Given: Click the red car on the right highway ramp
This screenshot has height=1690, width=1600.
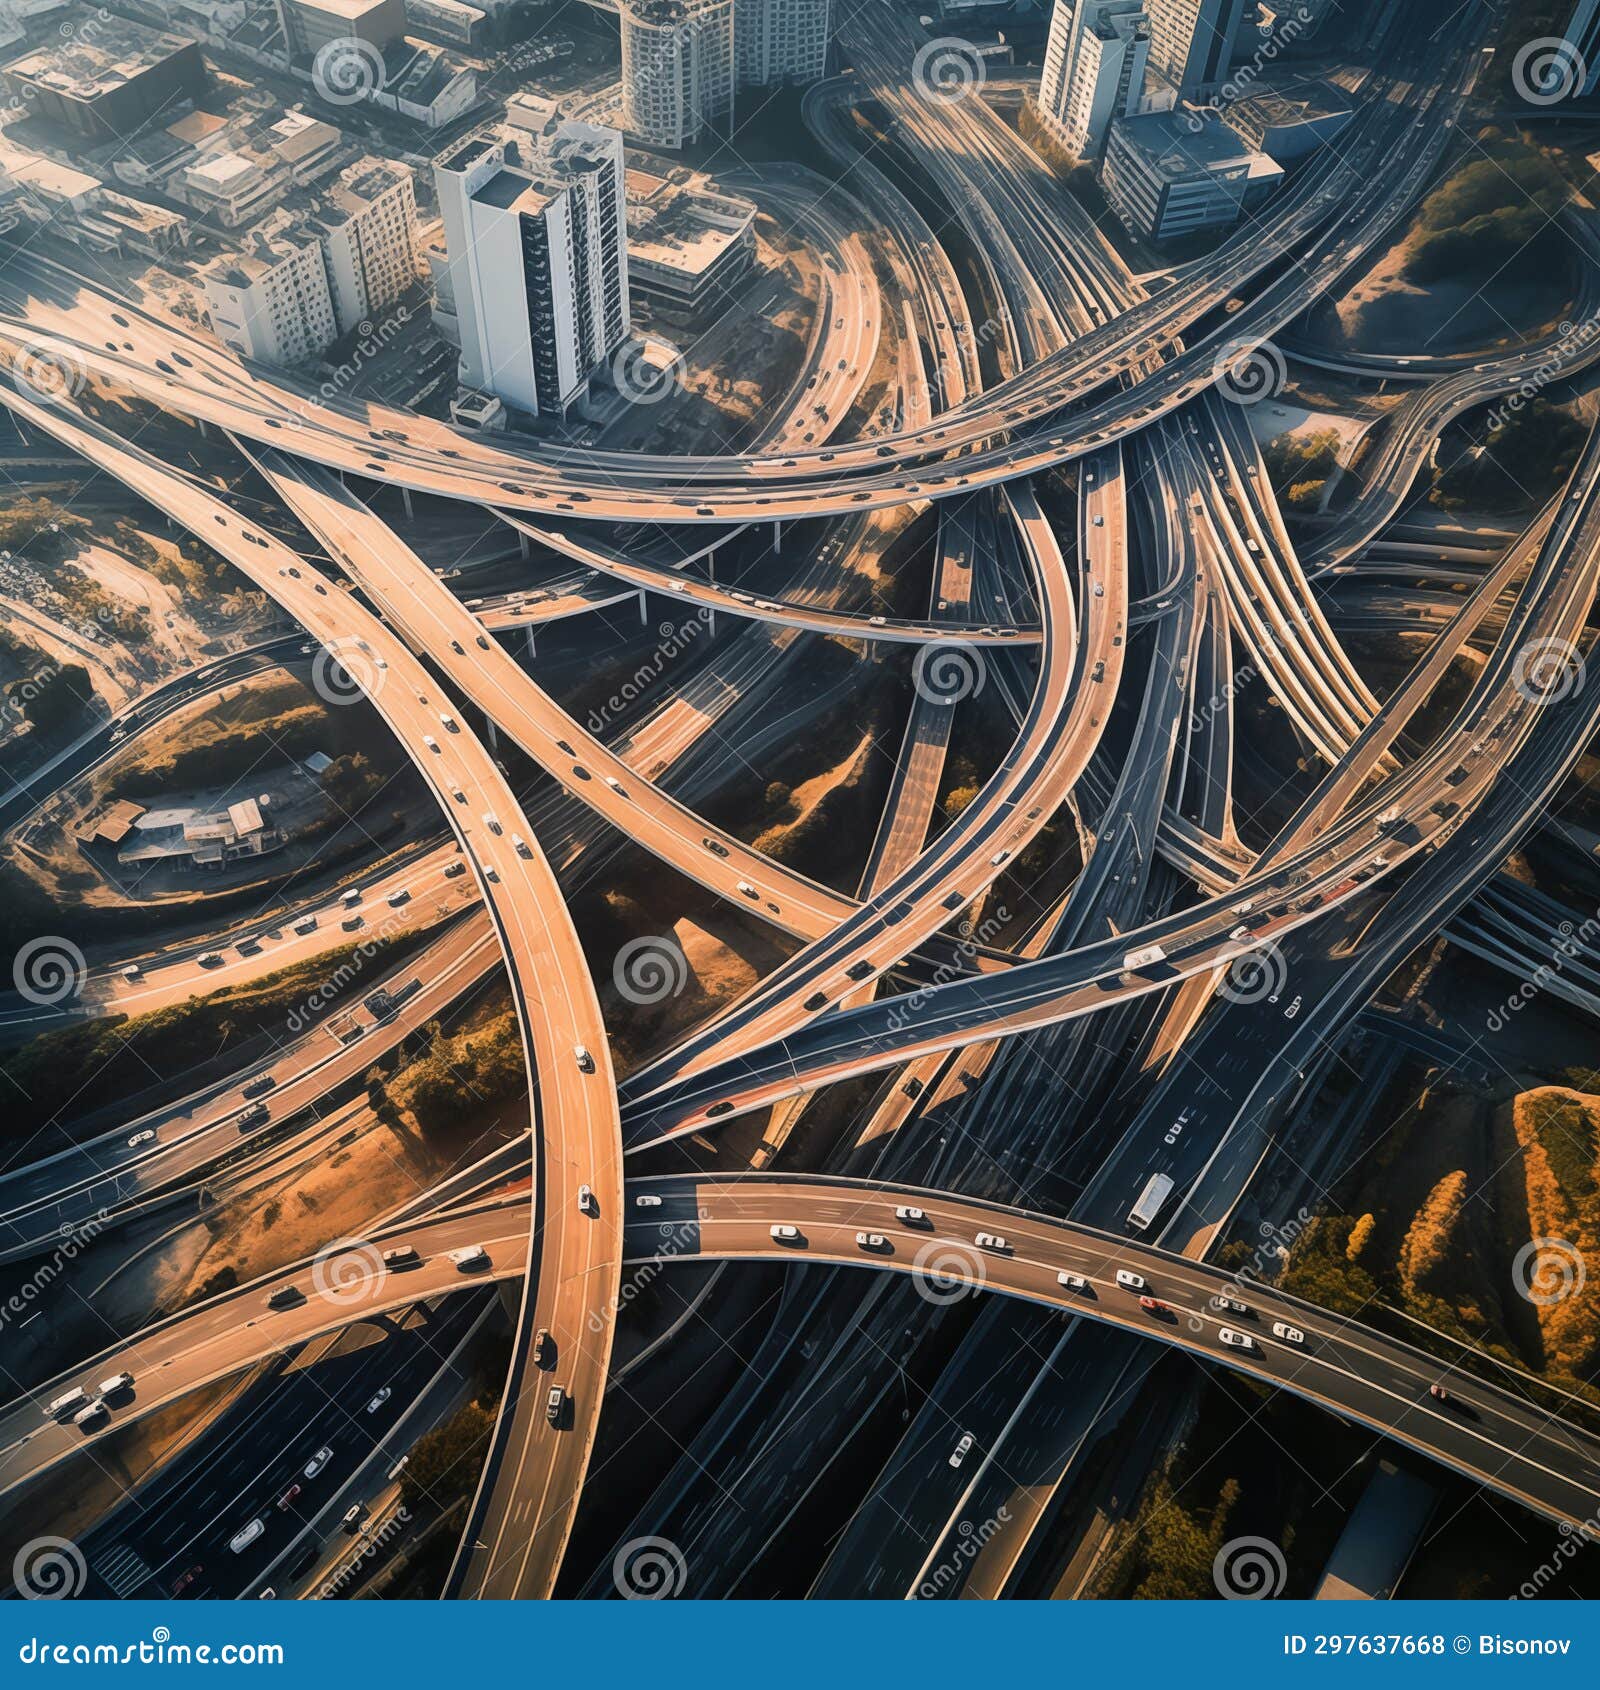Looking at the screenshot, I should [x=1153, y=1303].
